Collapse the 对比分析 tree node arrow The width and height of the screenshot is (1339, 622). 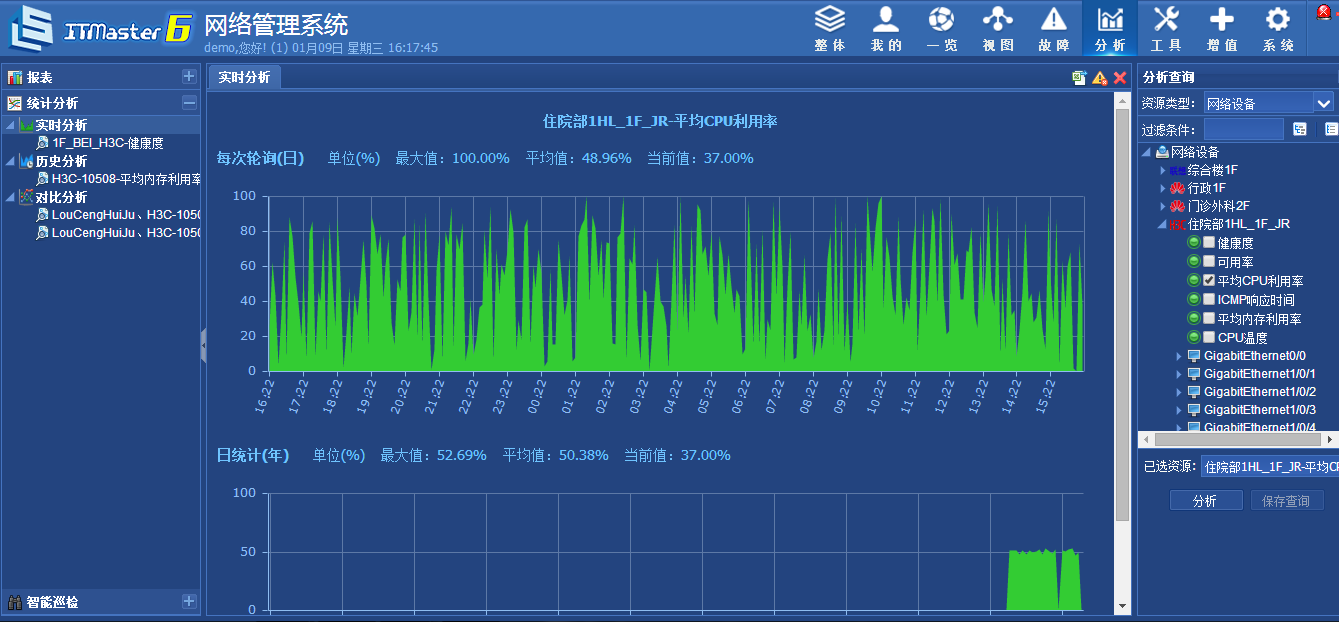12,197
